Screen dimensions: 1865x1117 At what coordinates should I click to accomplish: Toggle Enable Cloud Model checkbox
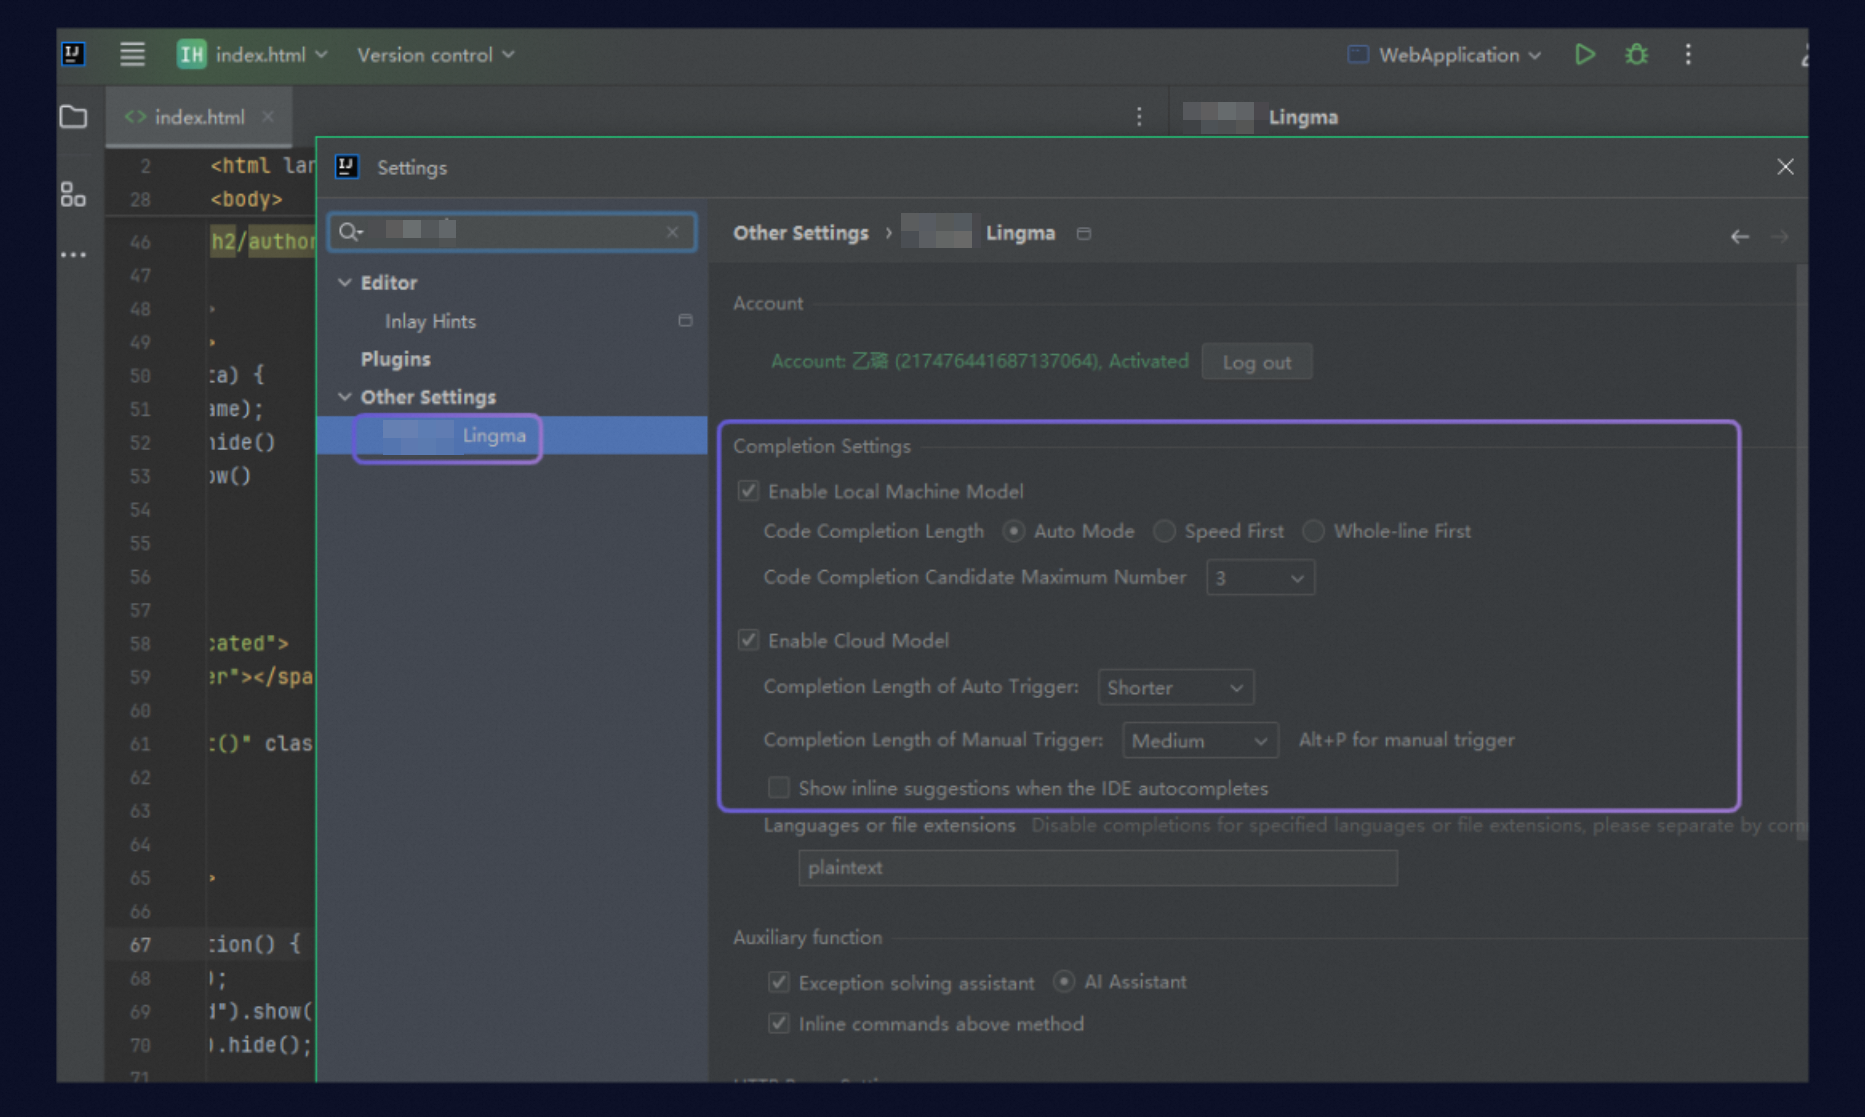[x=748, y=640]
